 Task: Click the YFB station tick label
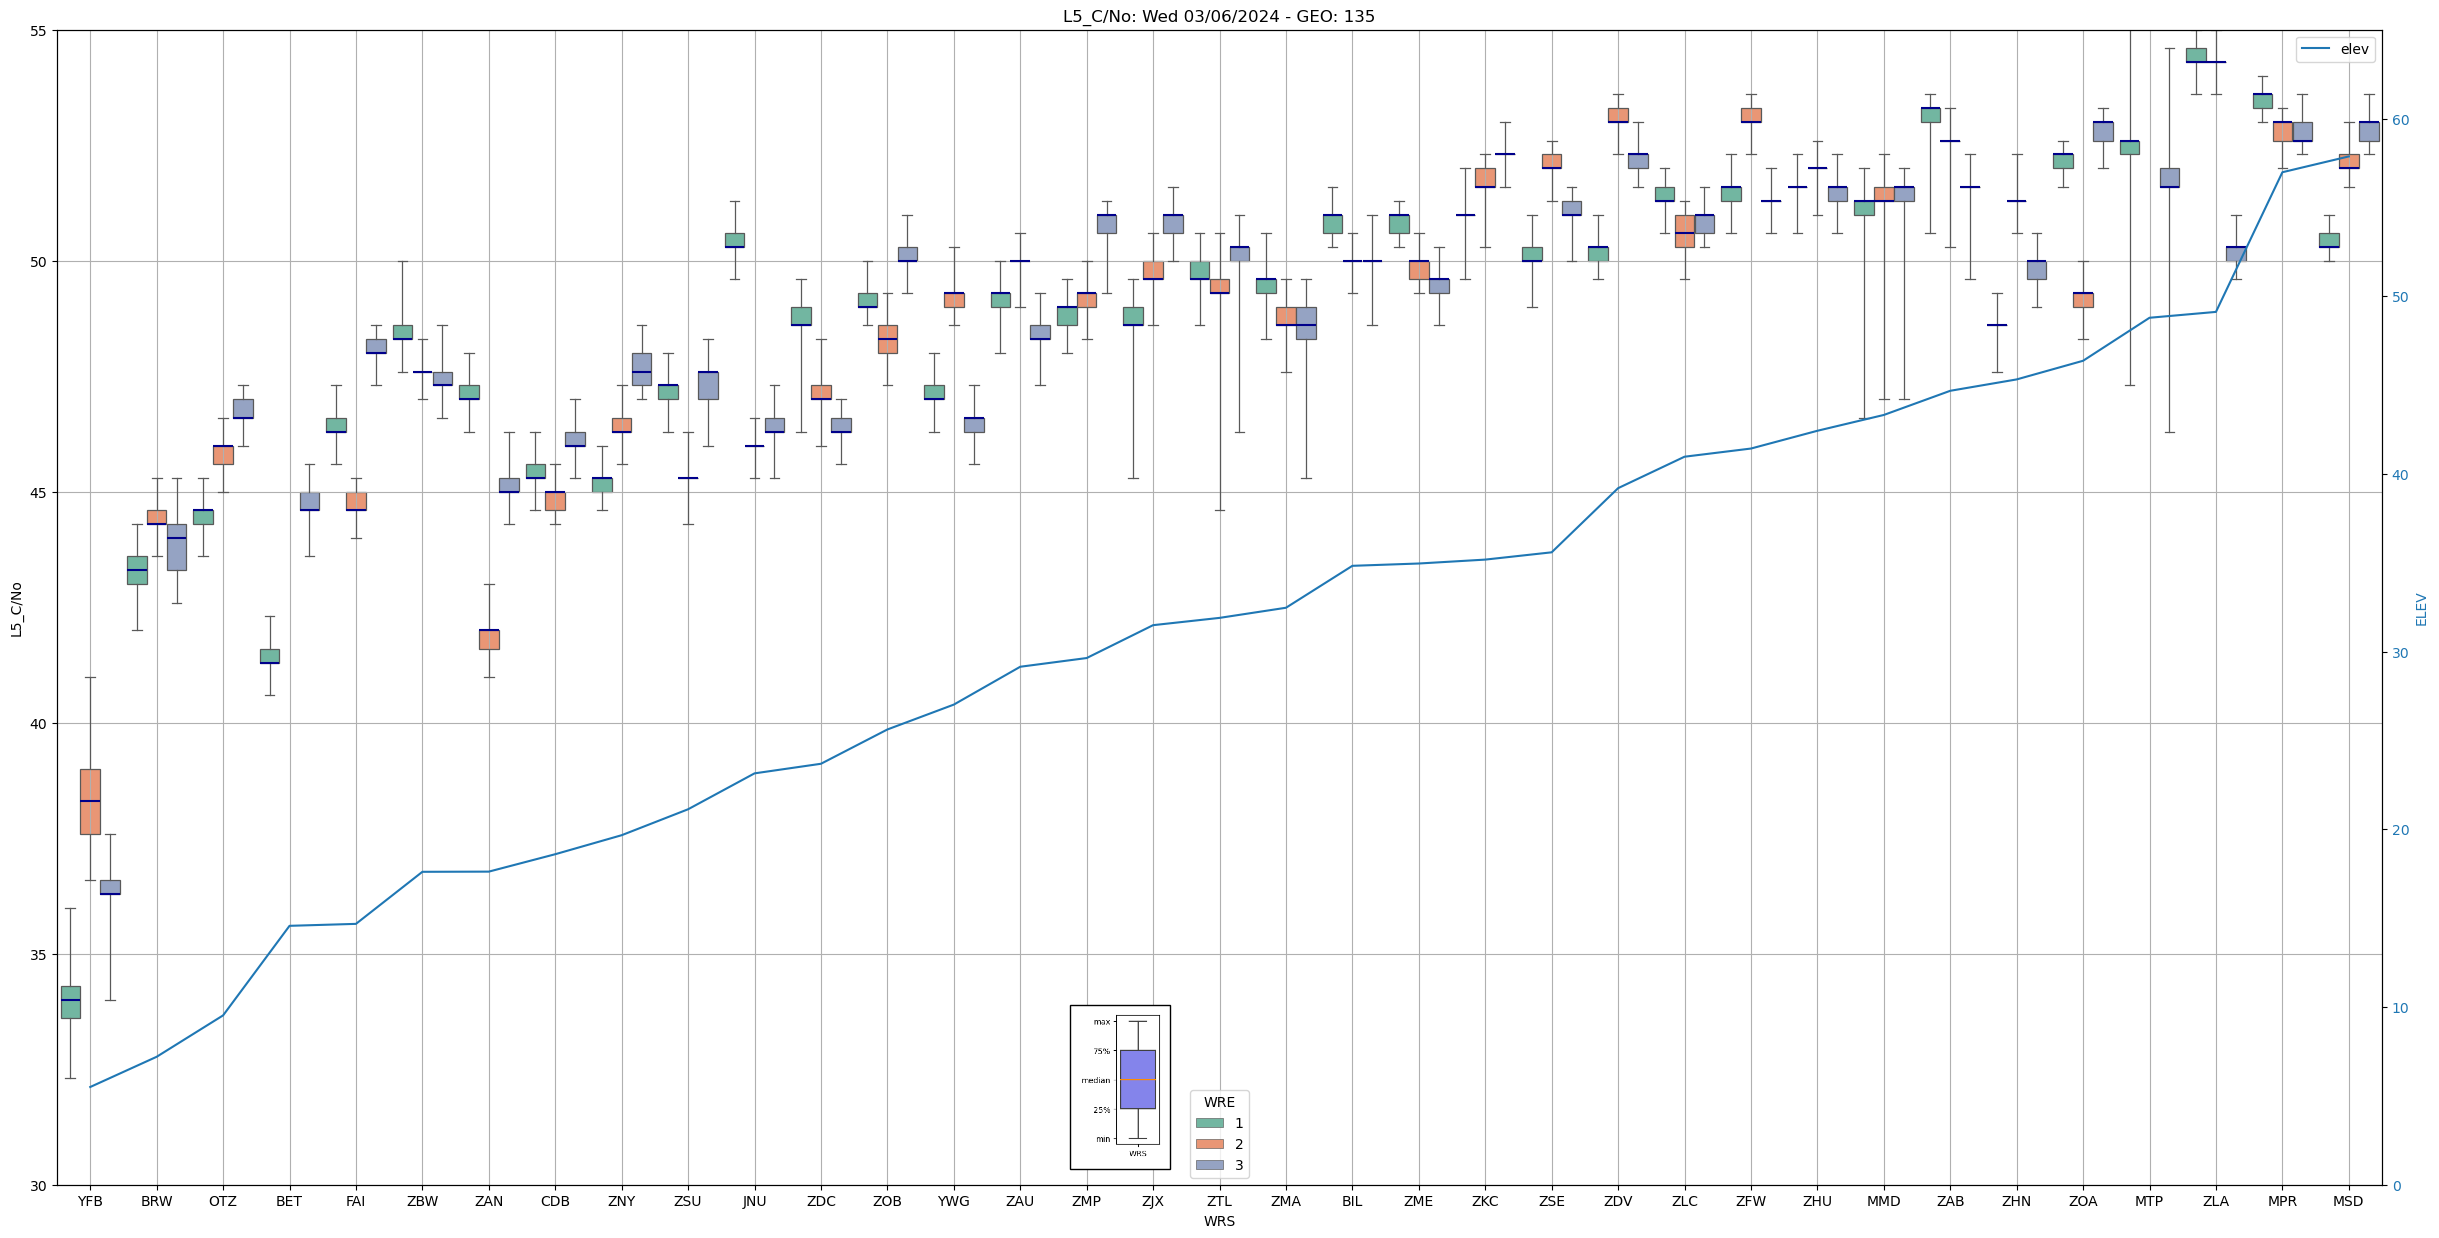90,1201
